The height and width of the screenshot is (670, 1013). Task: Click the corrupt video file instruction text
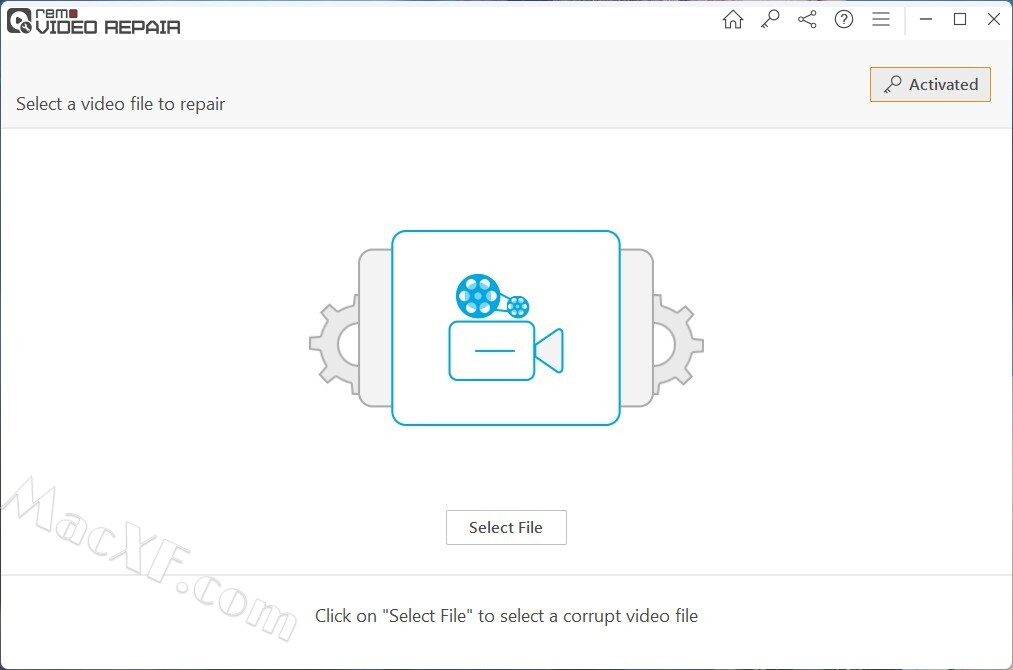pos(506,616)
